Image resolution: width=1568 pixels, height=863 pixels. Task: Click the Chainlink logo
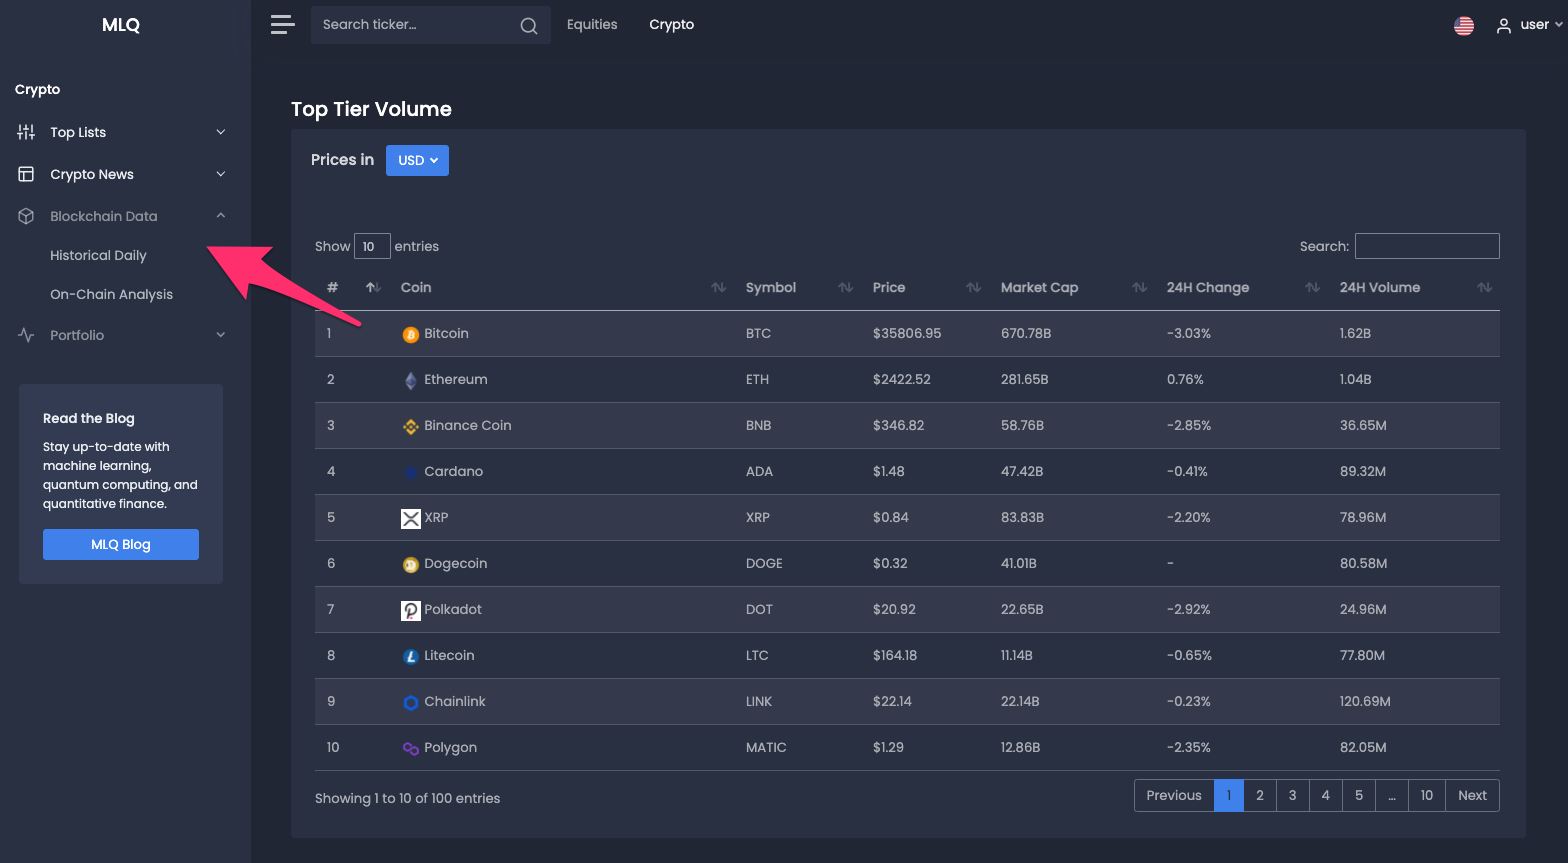click(x=410, y=703)
